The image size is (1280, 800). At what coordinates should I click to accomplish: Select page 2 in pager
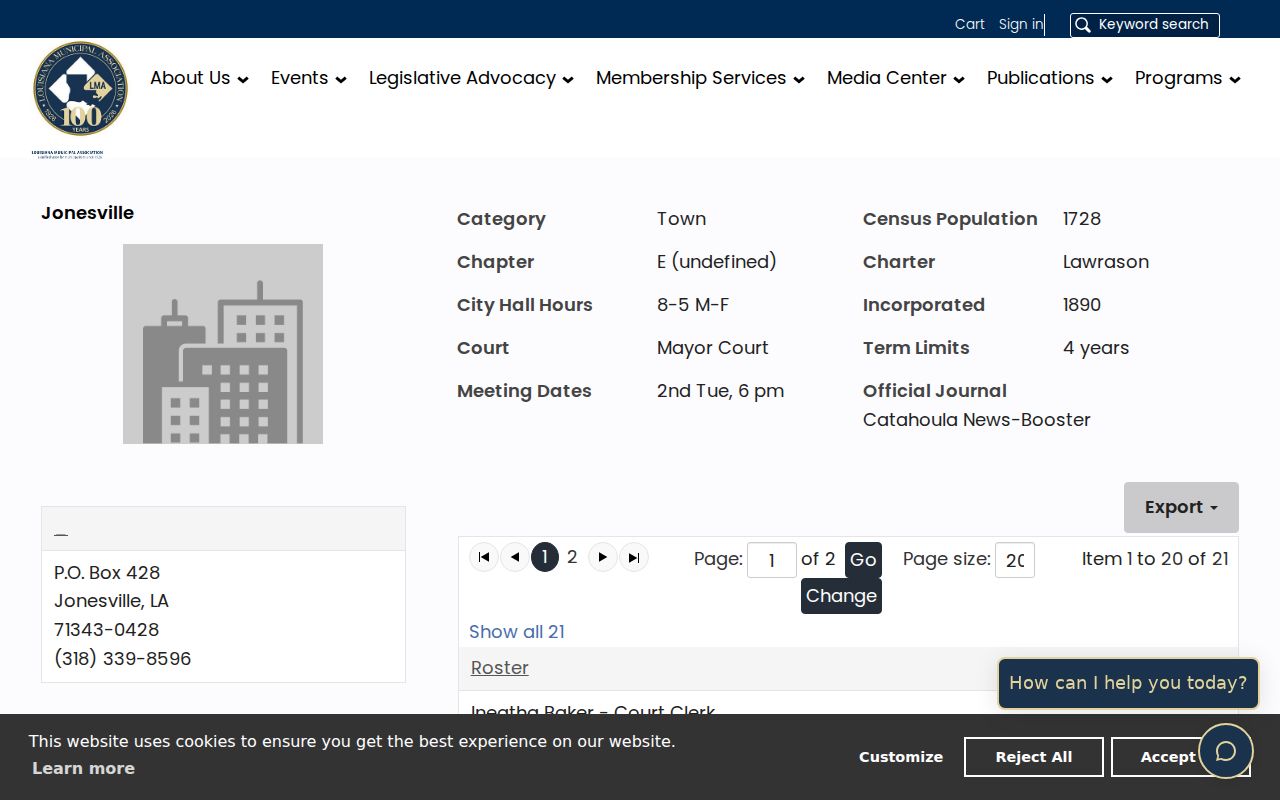point(572,557)
